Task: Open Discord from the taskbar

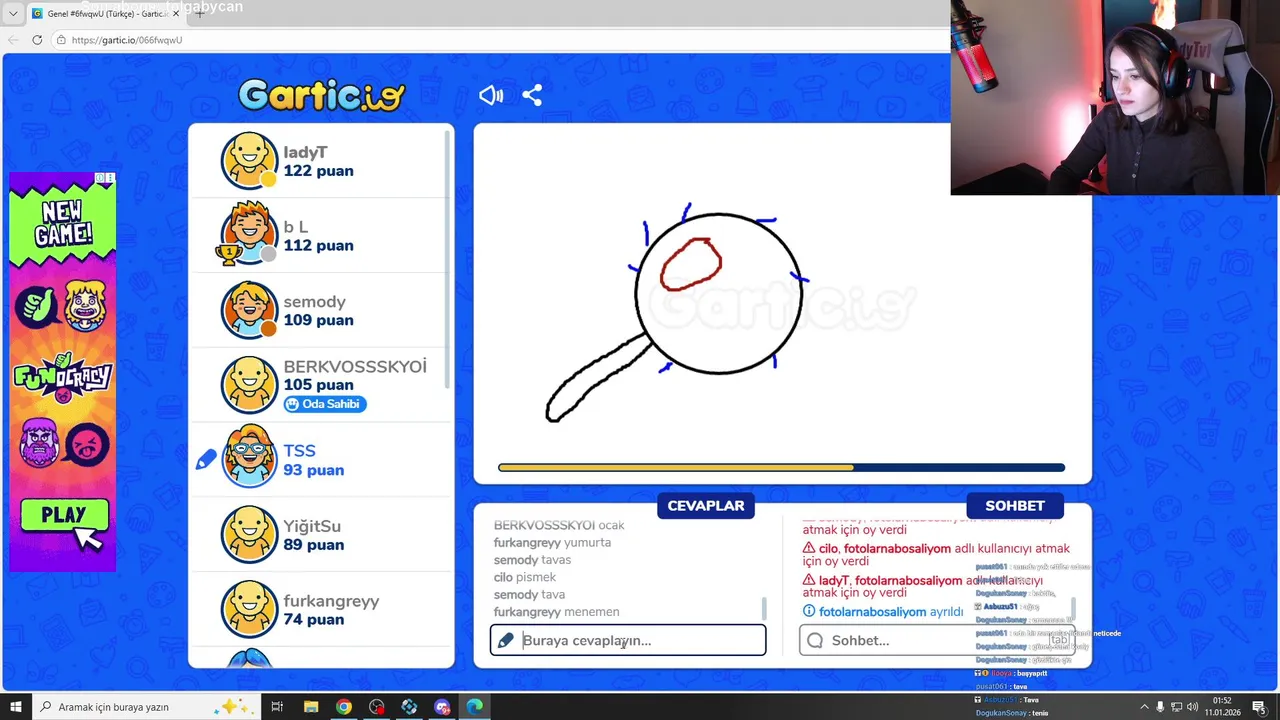Action: click(442, 707)
